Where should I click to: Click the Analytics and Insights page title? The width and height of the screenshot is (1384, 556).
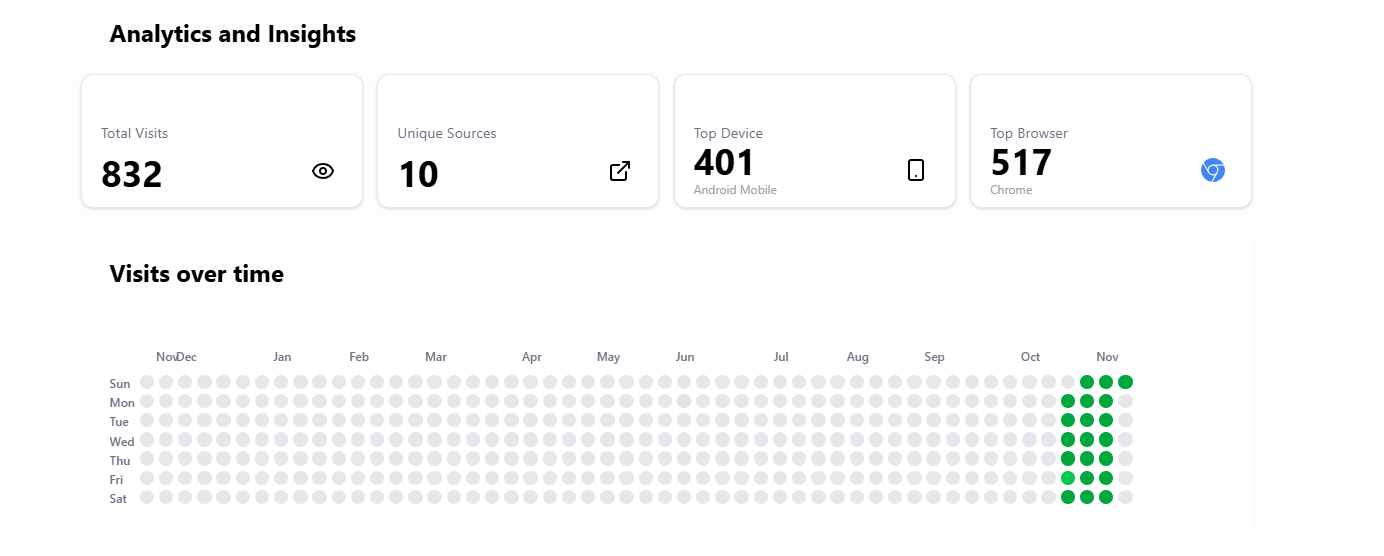coord(233,34)
